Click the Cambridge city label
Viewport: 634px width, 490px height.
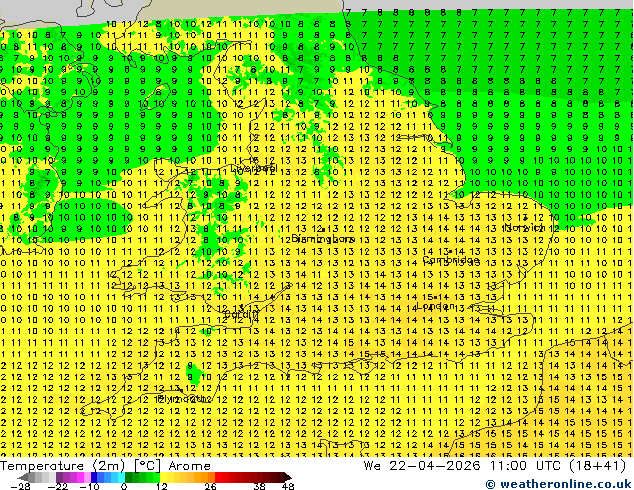(x=451, y=260)
